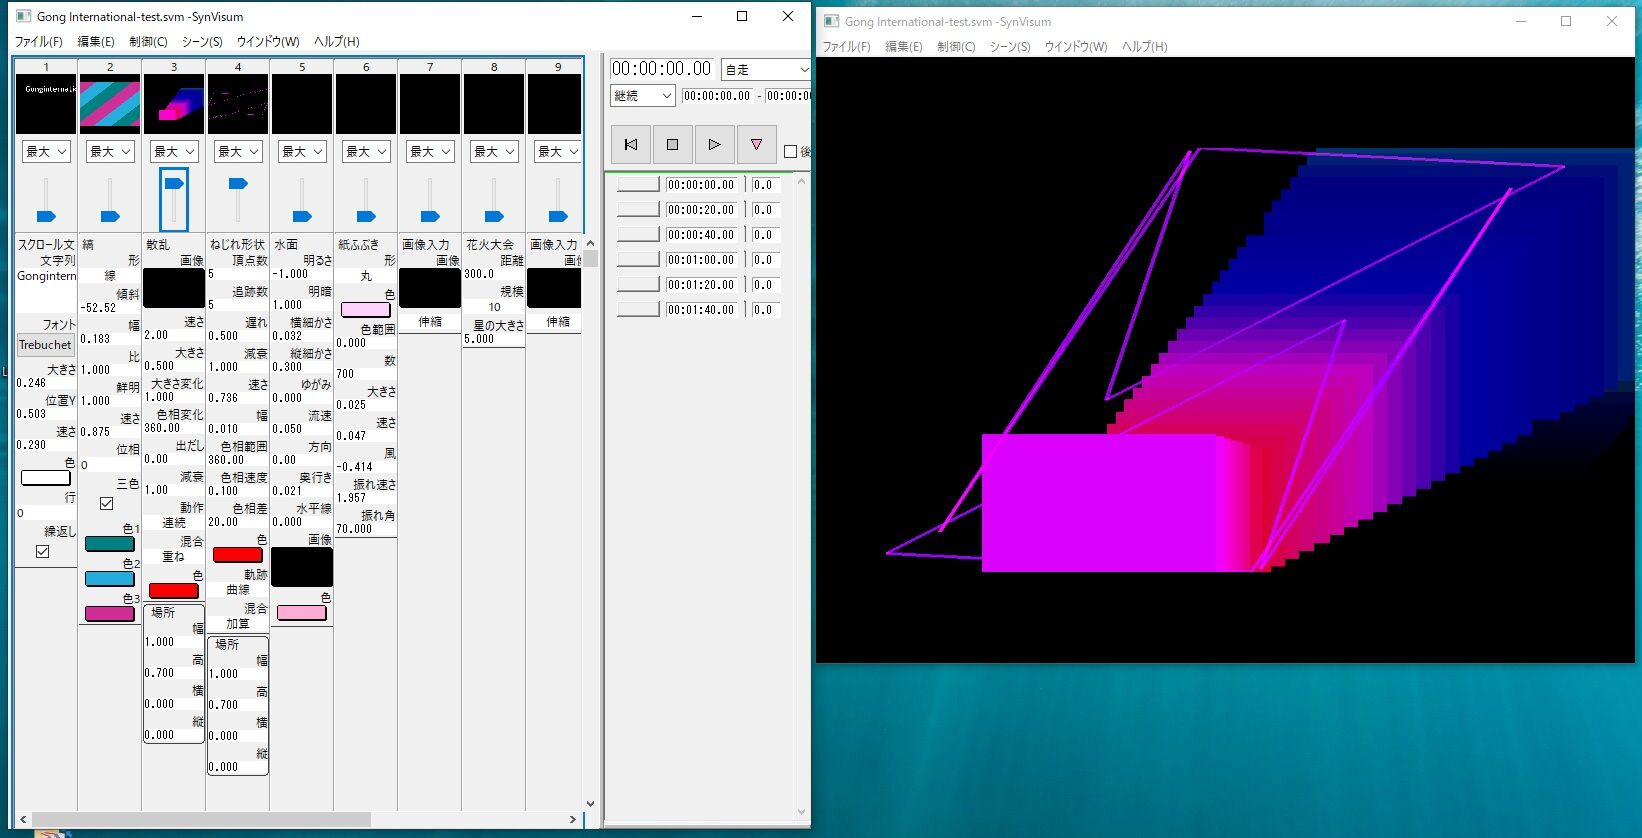
Task: Click the SynVisum app icon in the preview window title bar
Action: click(x=831, y=21)
